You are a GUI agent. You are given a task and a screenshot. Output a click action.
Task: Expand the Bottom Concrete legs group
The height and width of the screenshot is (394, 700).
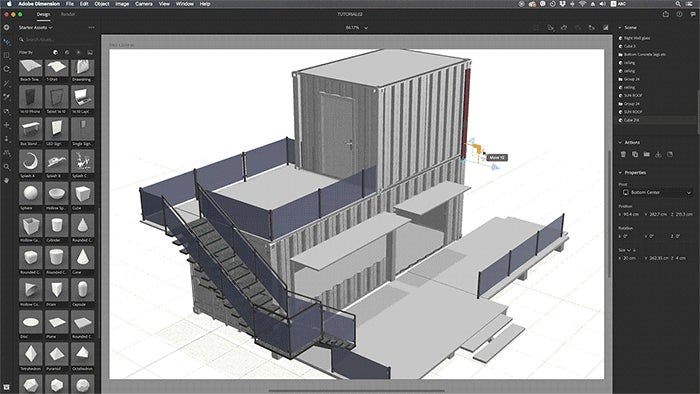pos(621,54)
